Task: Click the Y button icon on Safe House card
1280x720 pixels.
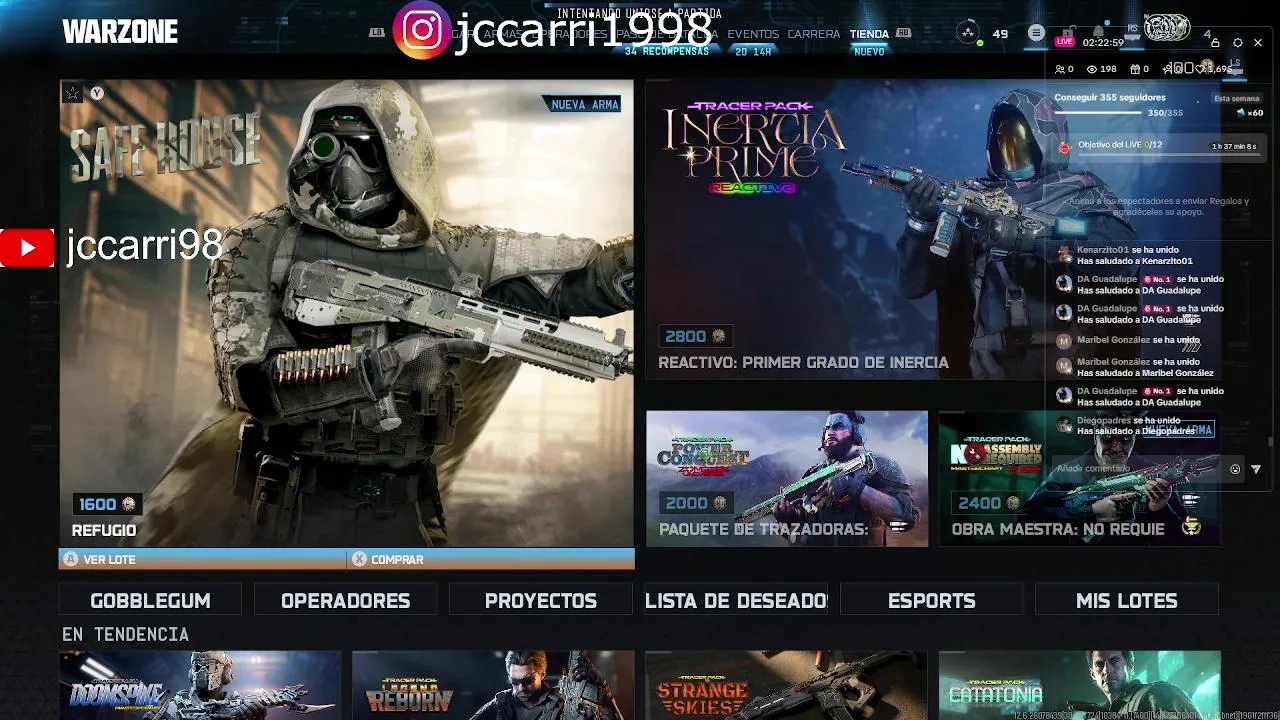Action: pyautogui.click(x=97, y=93)
